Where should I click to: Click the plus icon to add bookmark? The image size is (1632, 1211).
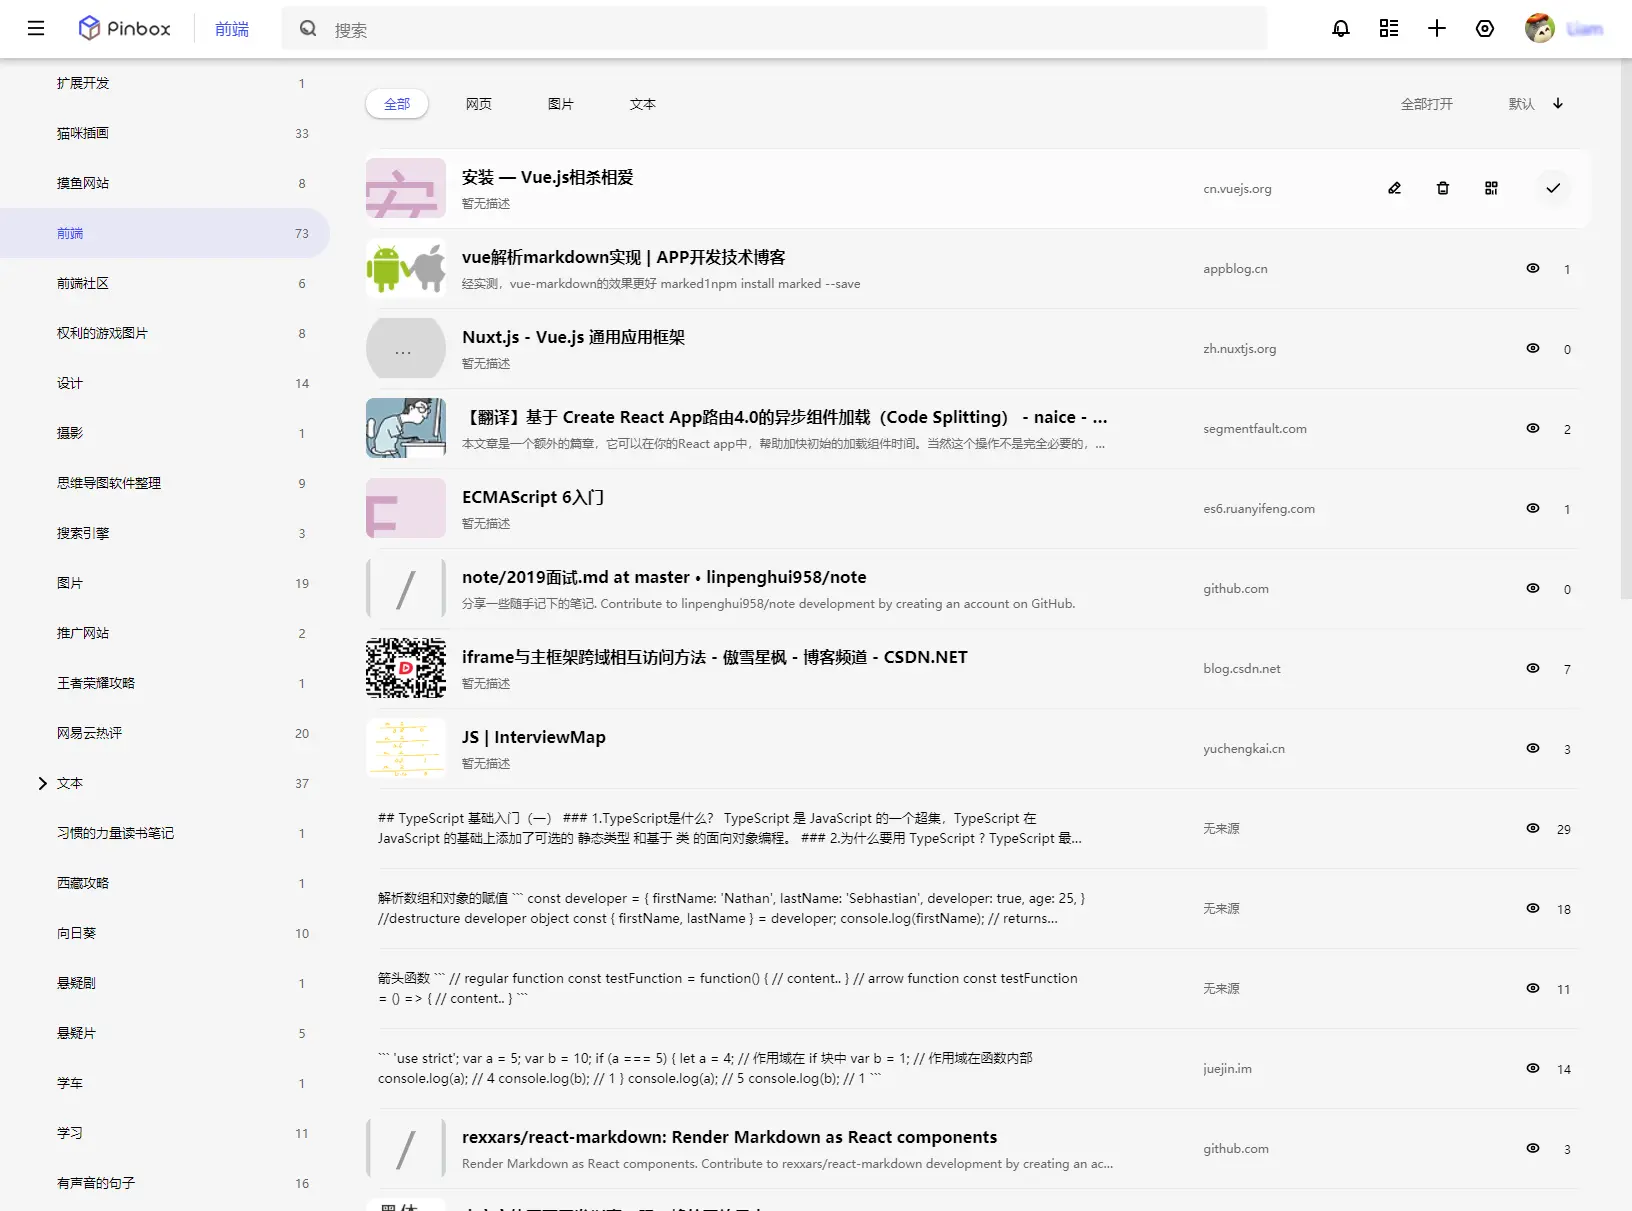(x=1437, y=28)
